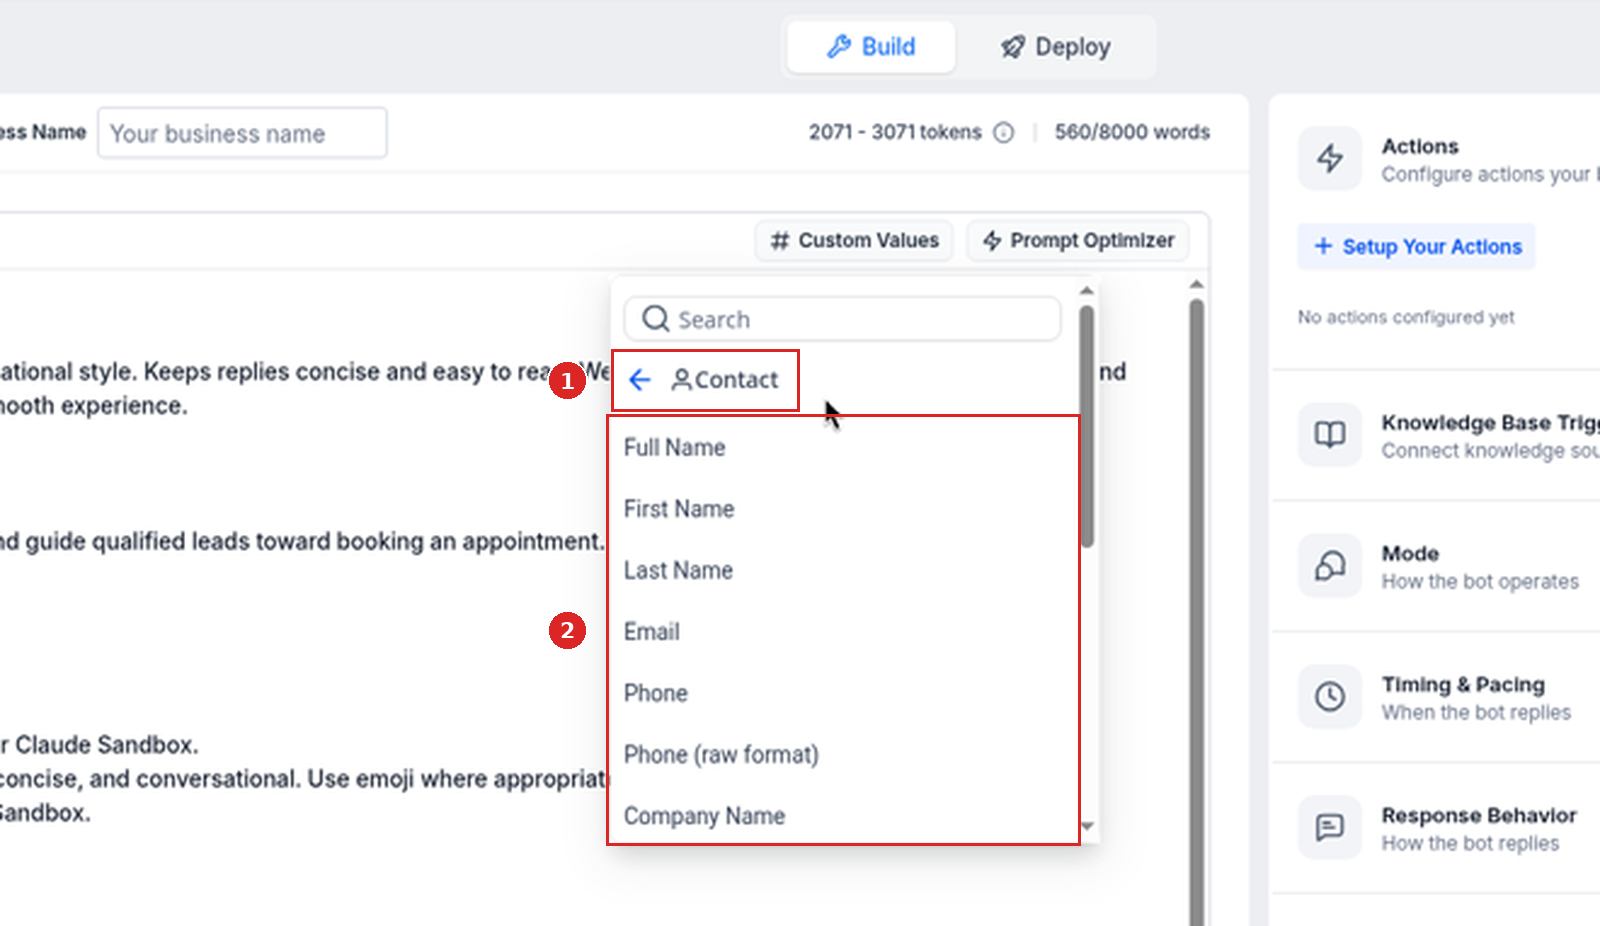Switch to the Build tab
This screenshot has width=1600, height=926.
(x=871, y=47)
